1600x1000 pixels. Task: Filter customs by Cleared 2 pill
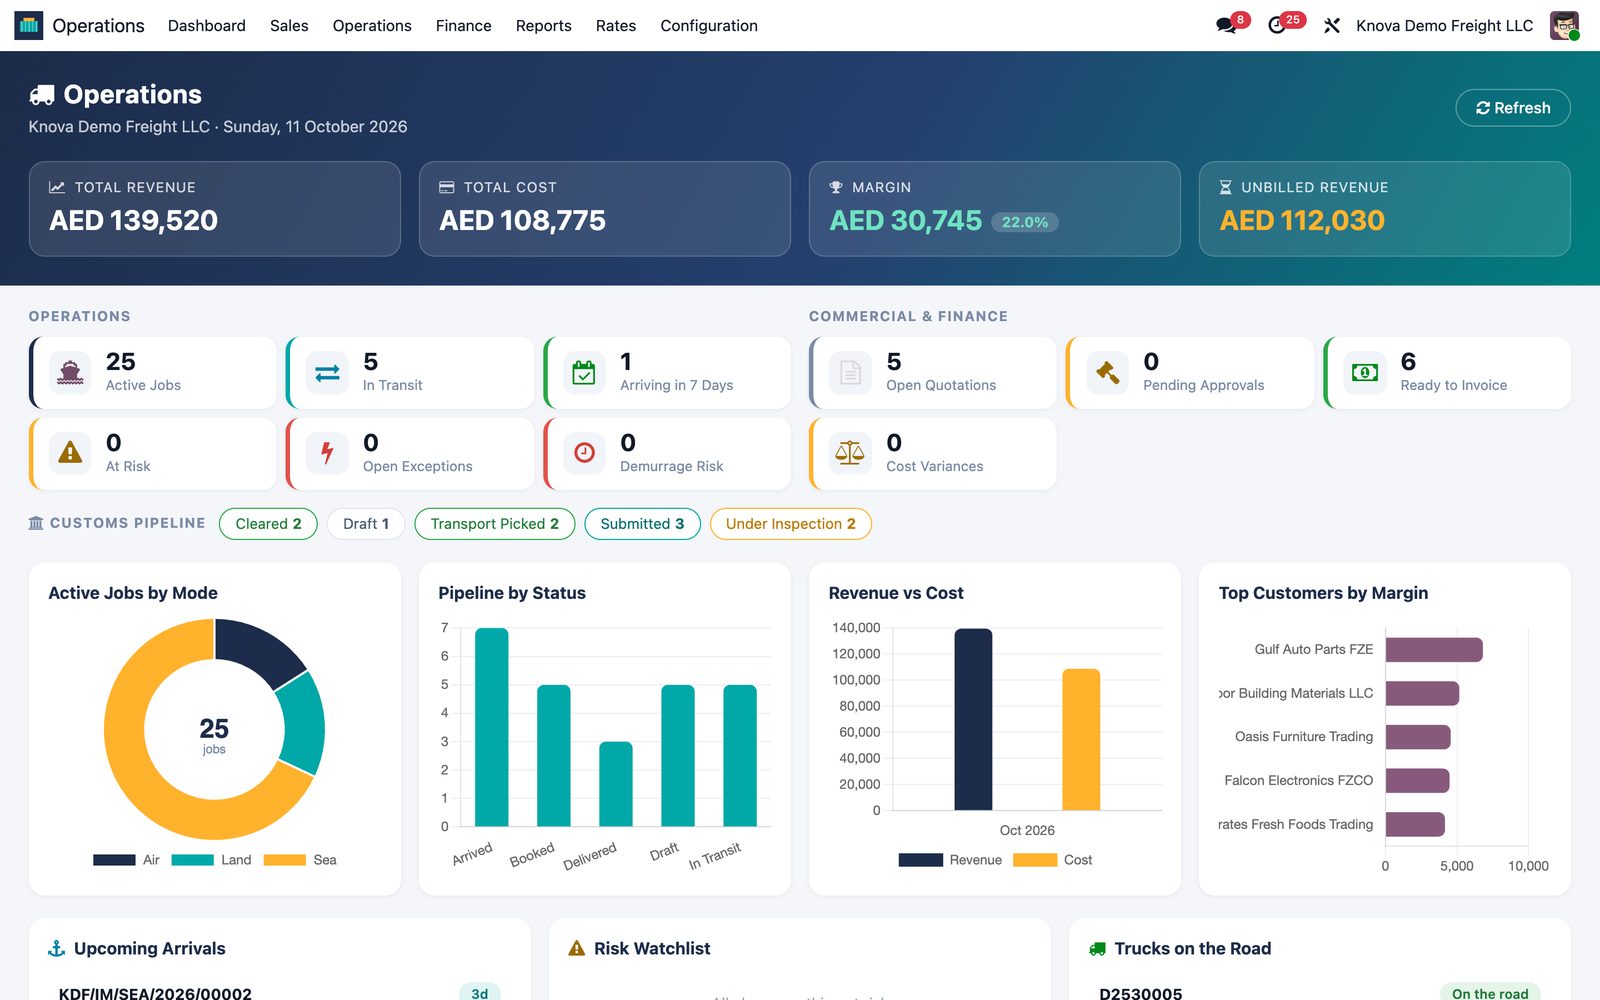click(x=268, y=524)
